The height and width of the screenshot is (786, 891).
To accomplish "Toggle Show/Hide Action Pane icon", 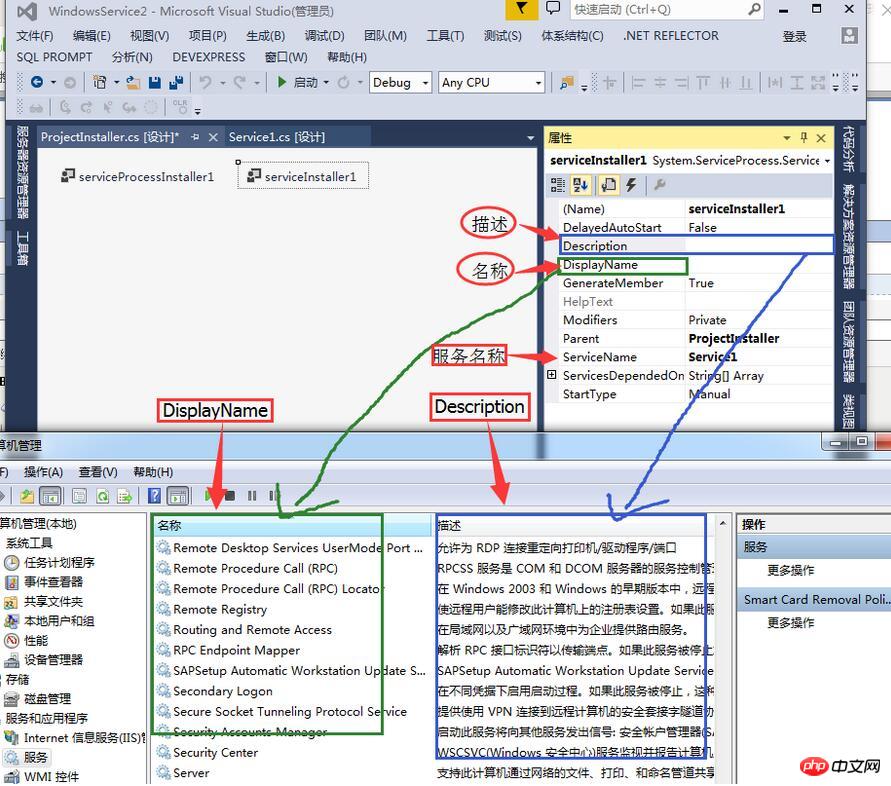I will click(x=178, y=496).
